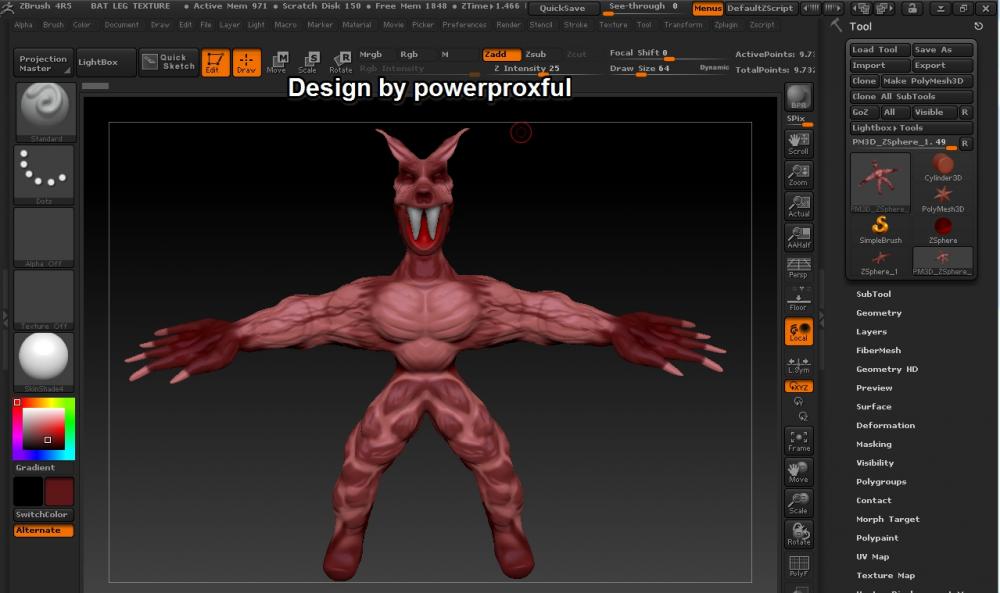
Task: Click the Frame view icon
Action: [798, 441]
